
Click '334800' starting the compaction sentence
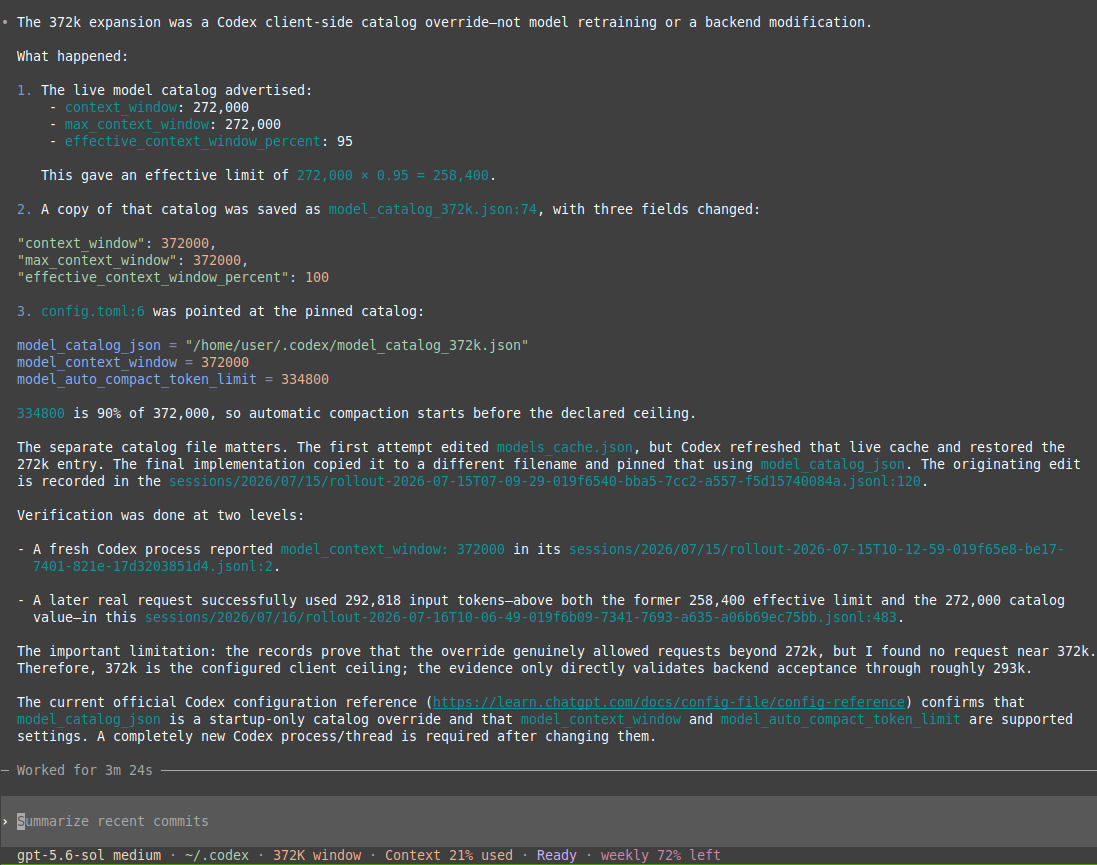[41, 413]
